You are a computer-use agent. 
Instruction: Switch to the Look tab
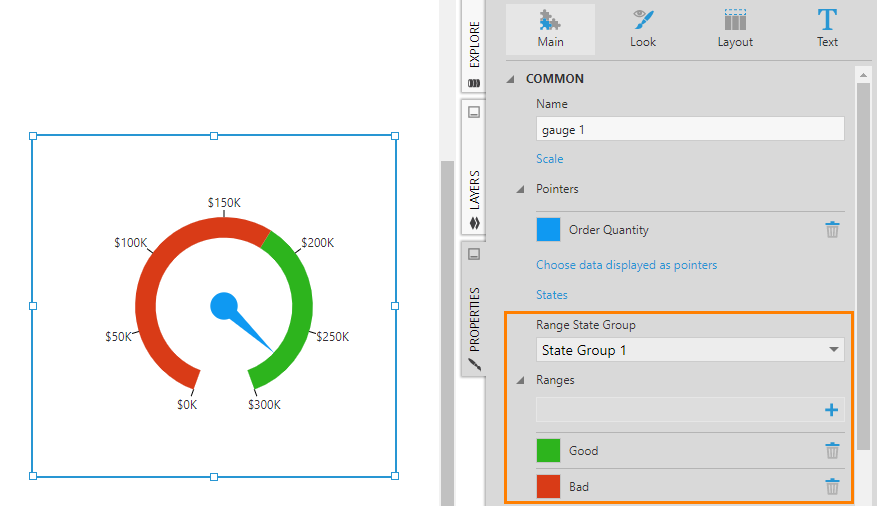click(643, 29)
